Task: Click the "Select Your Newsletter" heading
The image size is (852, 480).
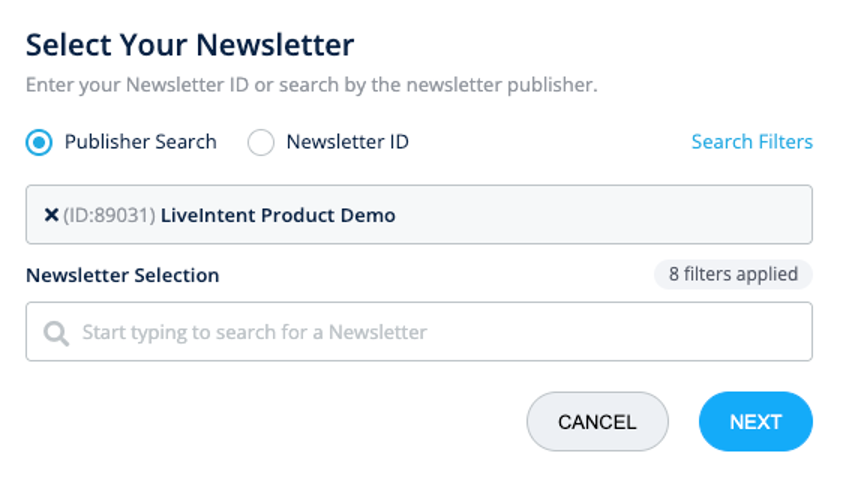Action: click(190, 45)
